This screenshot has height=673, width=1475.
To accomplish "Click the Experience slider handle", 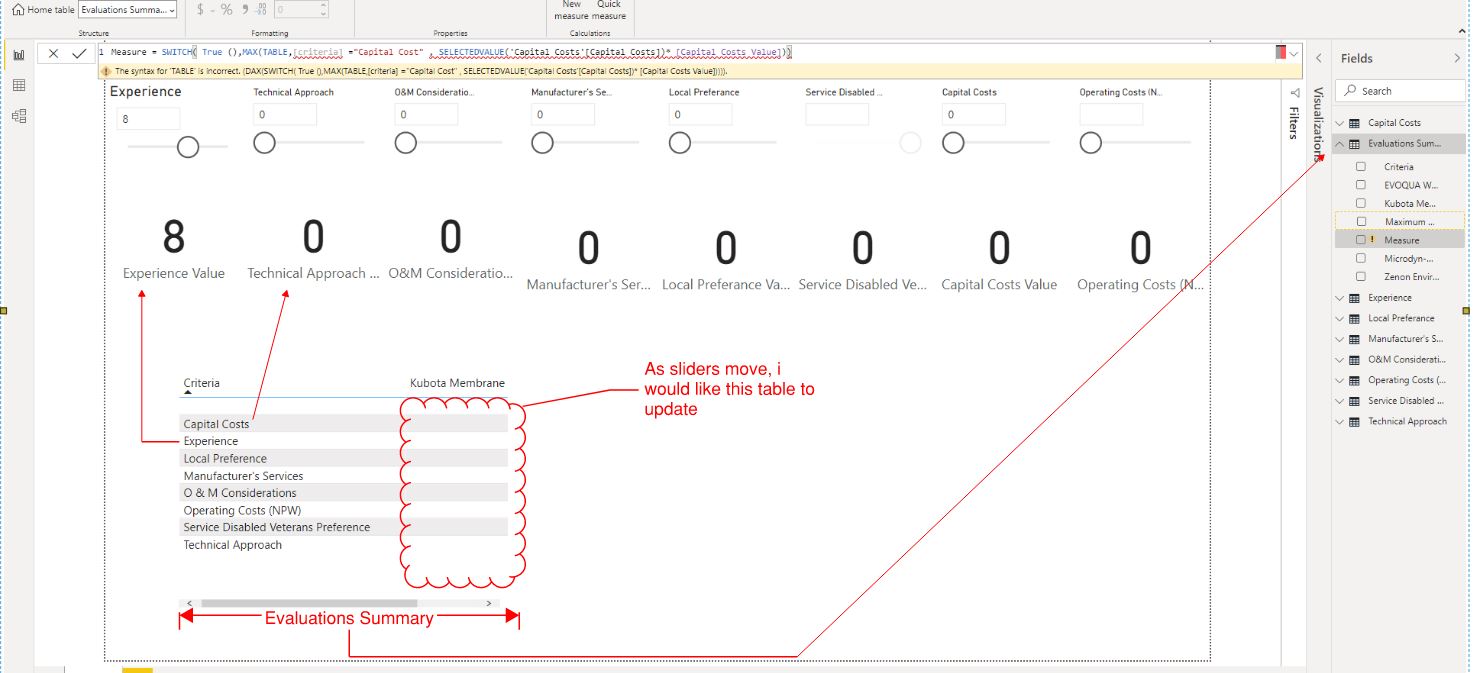I will (188, 147).
